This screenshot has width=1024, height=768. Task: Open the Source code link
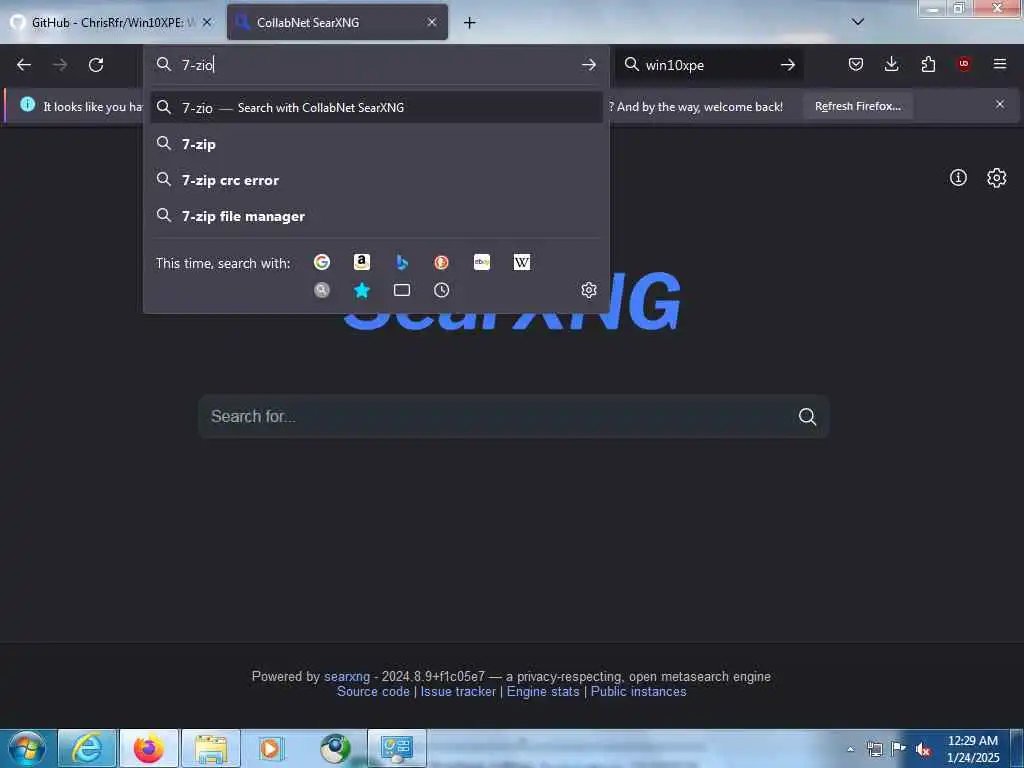pyautogui.click(x=373, y=692)
